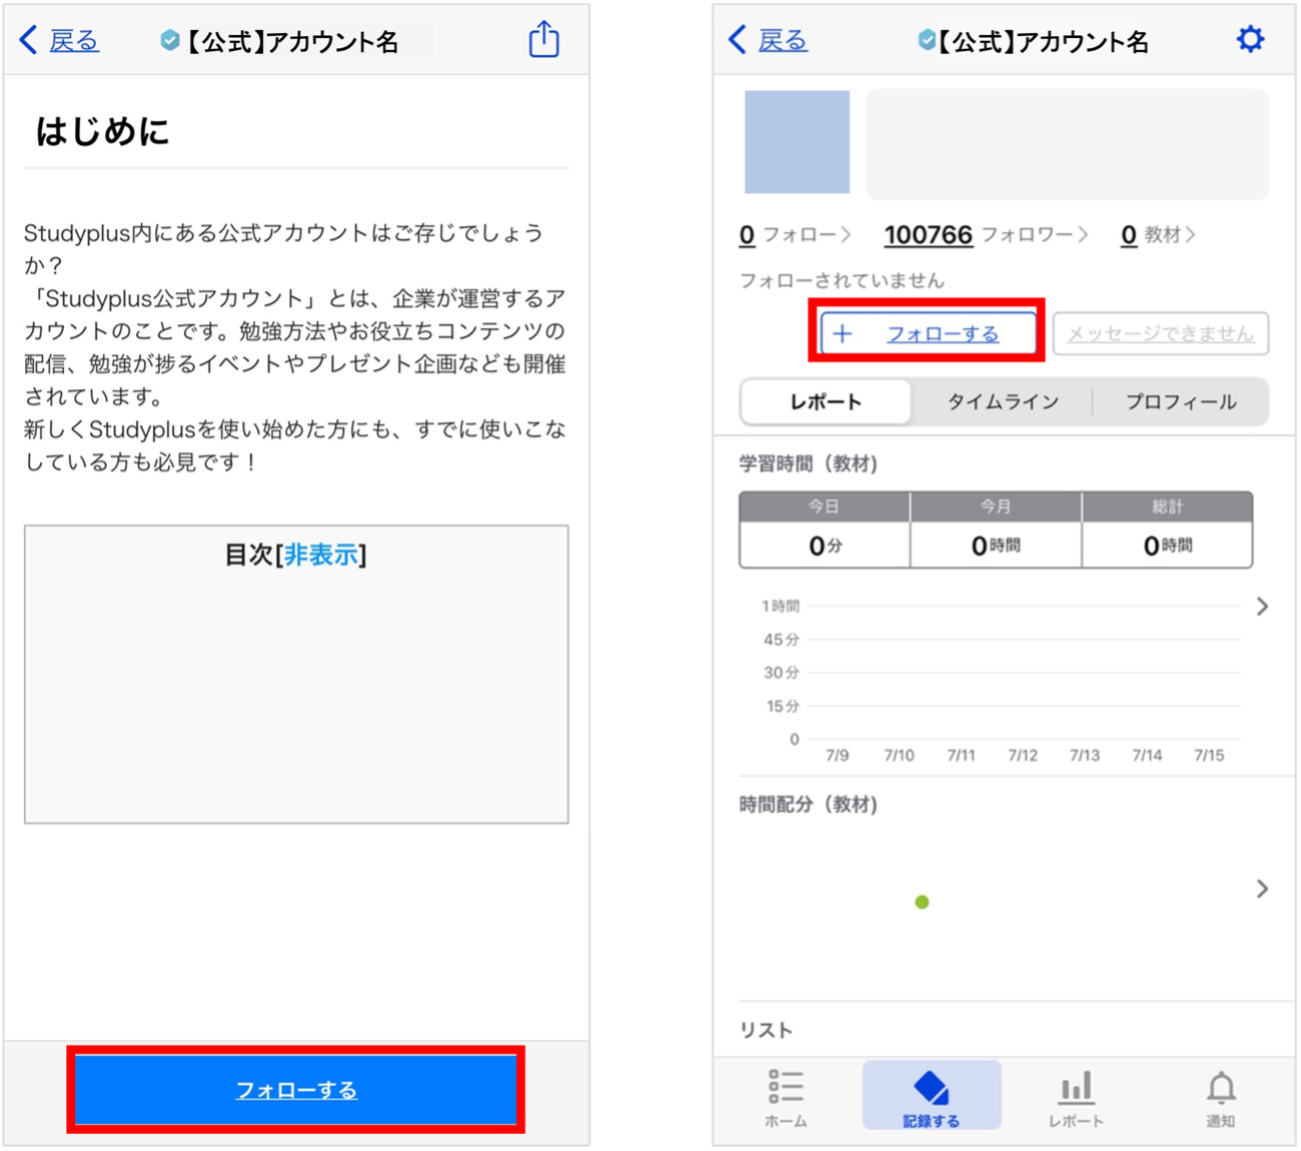Go back using 戻る on the left screen
This screenshot has width=1301, height=1151.
point(60,40)
